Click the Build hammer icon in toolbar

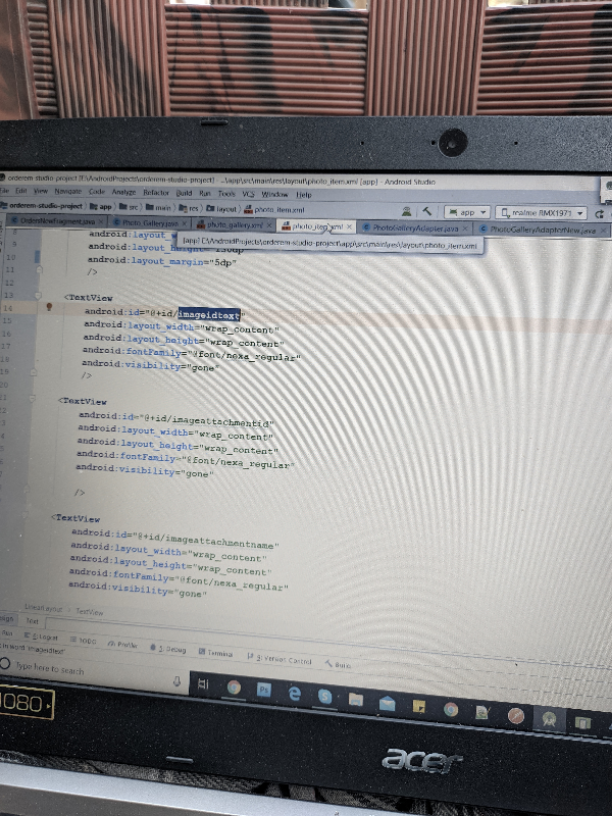coord(427,212)
